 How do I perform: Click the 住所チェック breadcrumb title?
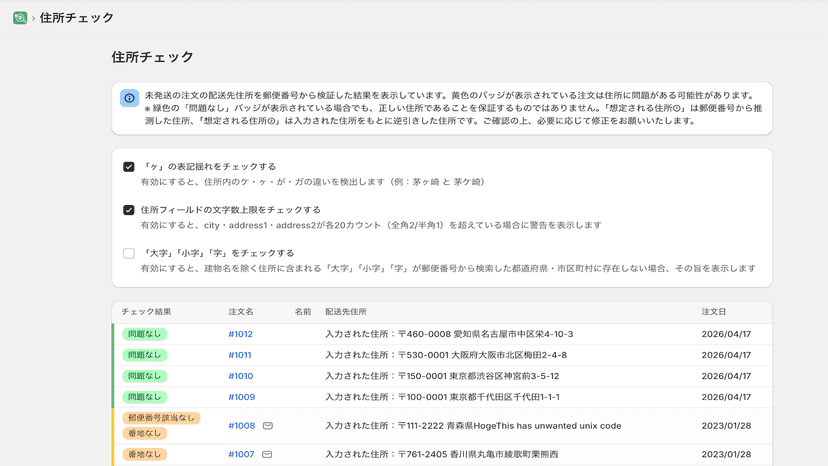point(77,18)
